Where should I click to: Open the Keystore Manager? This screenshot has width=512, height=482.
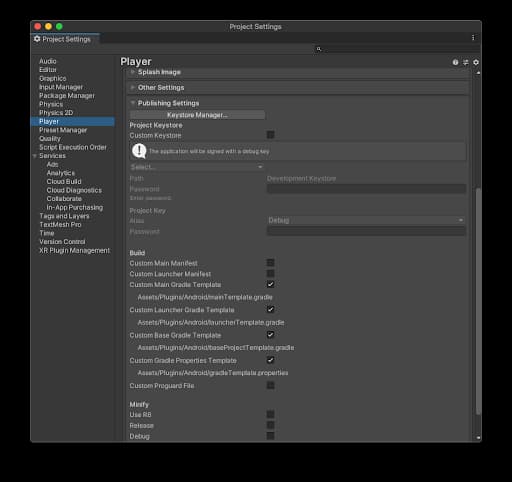[x=197, y=115]
